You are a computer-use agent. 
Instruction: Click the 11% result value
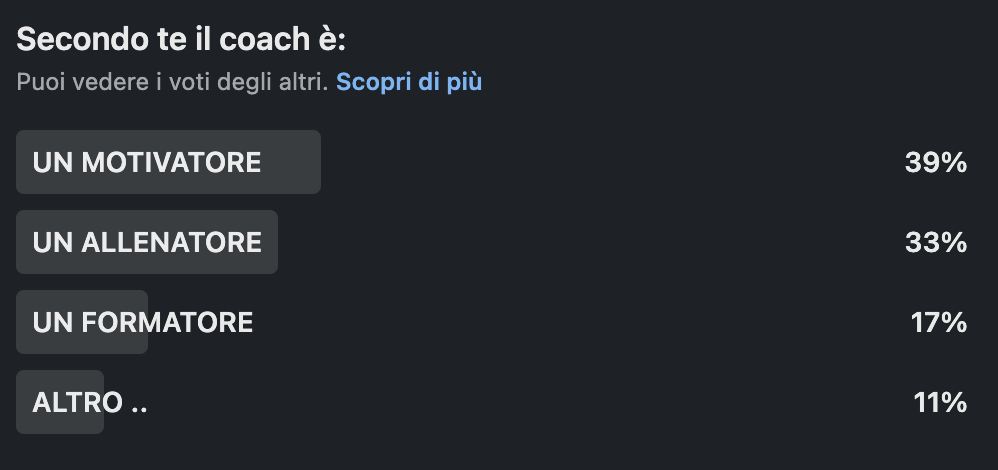(x=940, y=402)
